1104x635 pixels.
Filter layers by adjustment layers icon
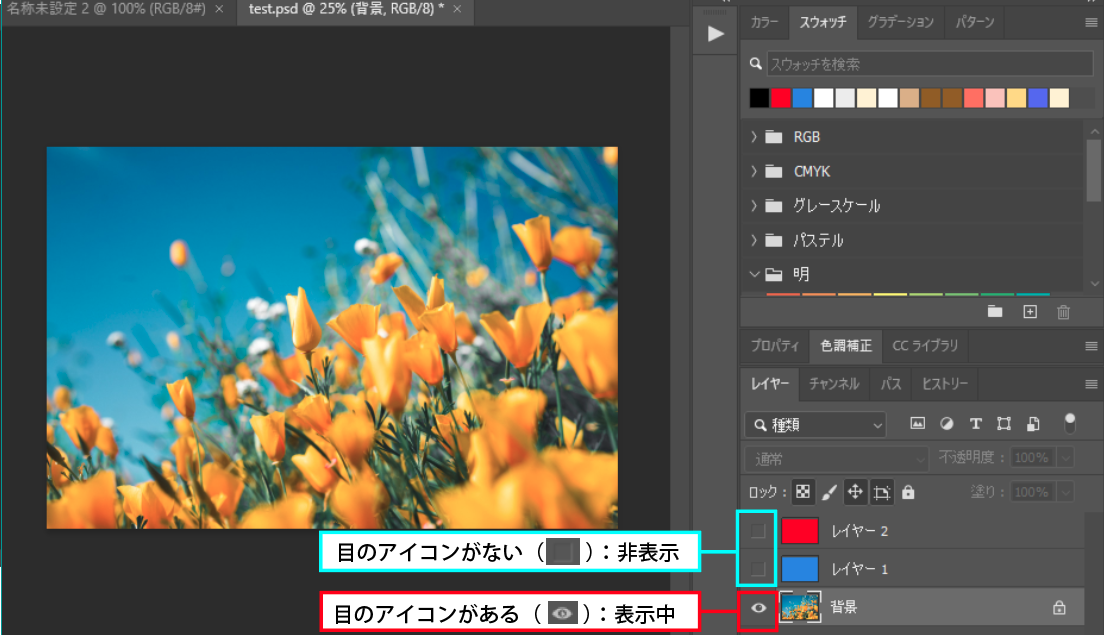click(947, 423)
